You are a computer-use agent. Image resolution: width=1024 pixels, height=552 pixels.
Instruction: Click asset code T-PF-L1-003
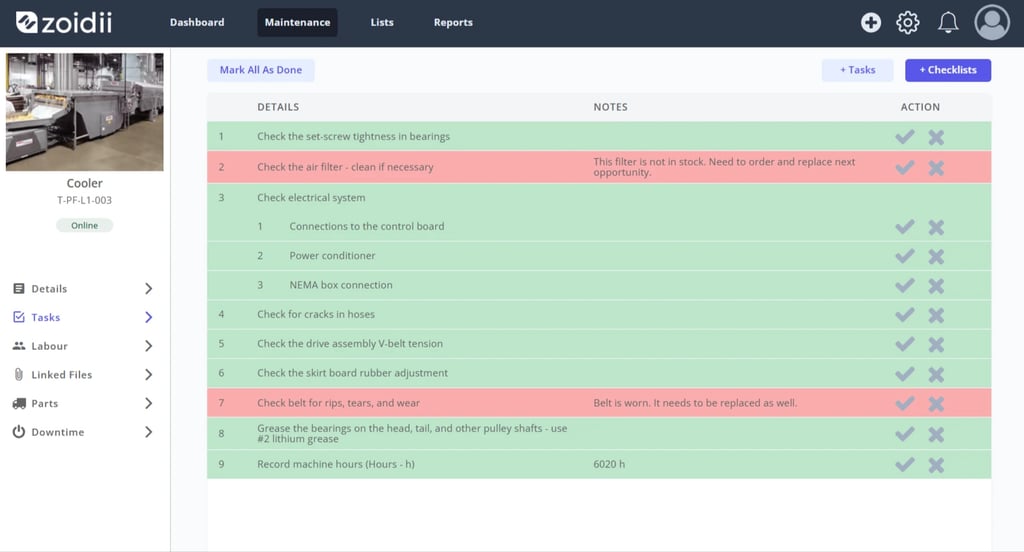84,201
